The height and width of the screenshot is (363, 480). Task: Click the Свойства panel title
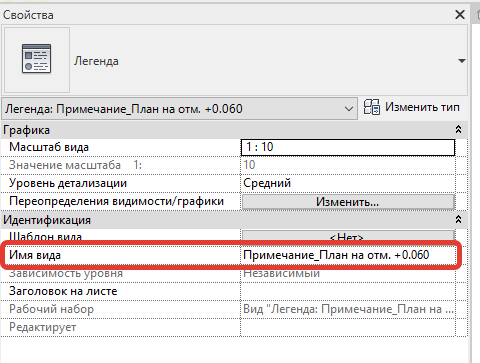pos(28,15)
